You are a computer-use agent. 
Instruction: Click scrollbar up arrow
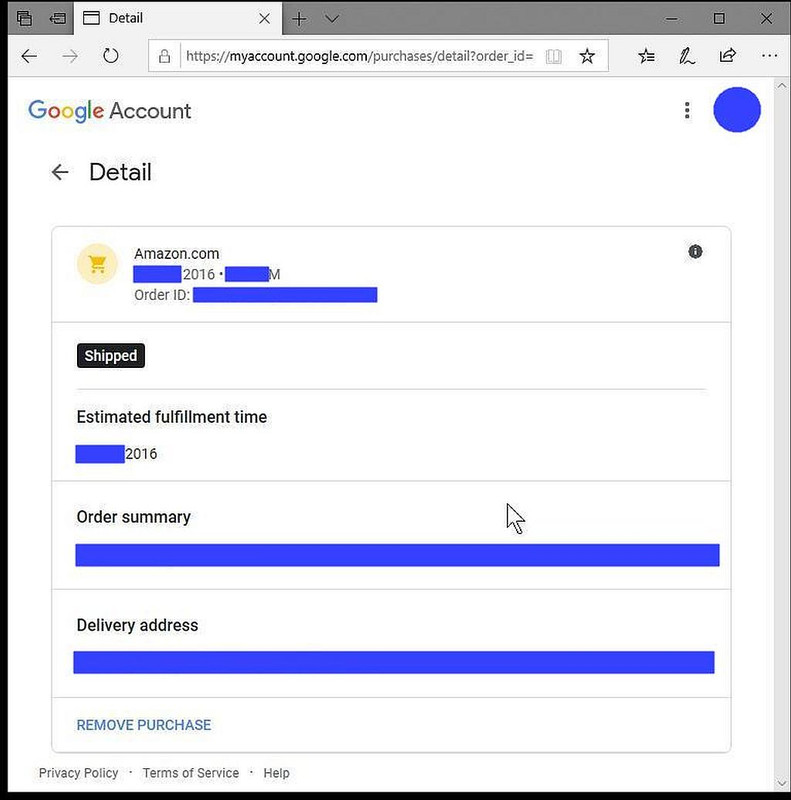tap(782, 86)
